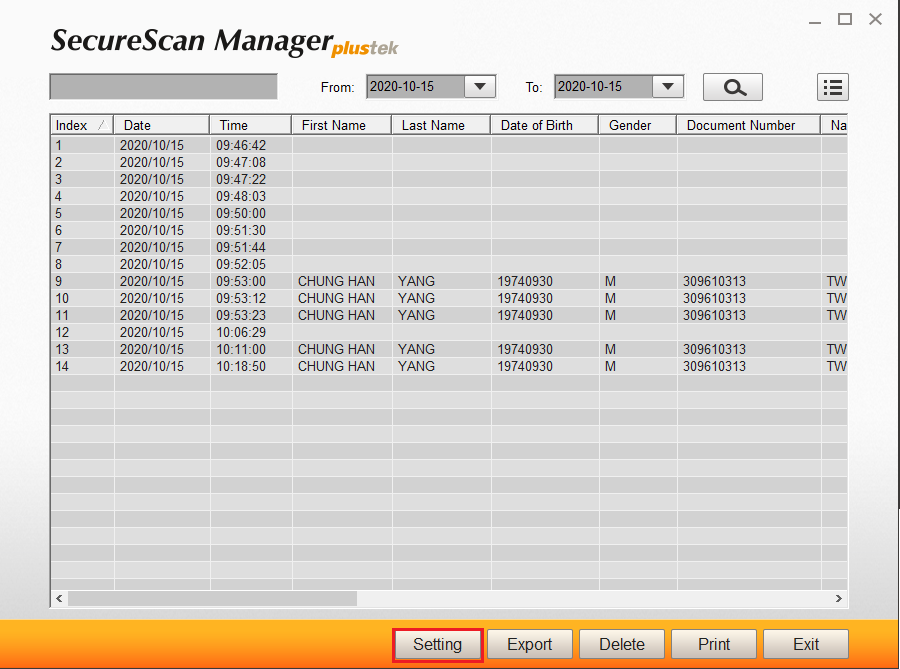Click the magnifier search button
The width and height of the screenshot is (900, 669).
click(732, 87)
